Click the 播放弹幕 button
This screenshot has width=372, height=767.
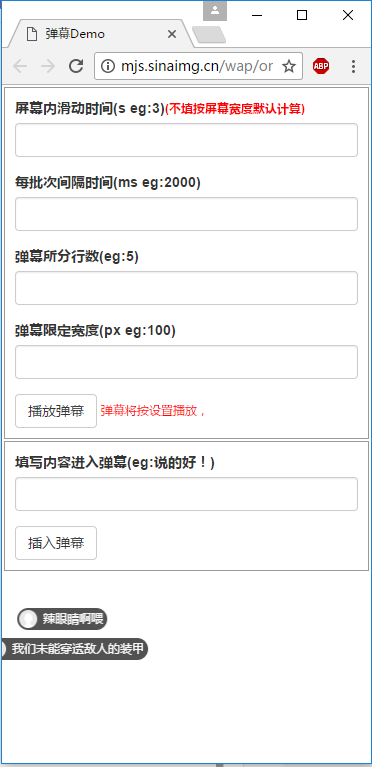click(x=56, y=411)
